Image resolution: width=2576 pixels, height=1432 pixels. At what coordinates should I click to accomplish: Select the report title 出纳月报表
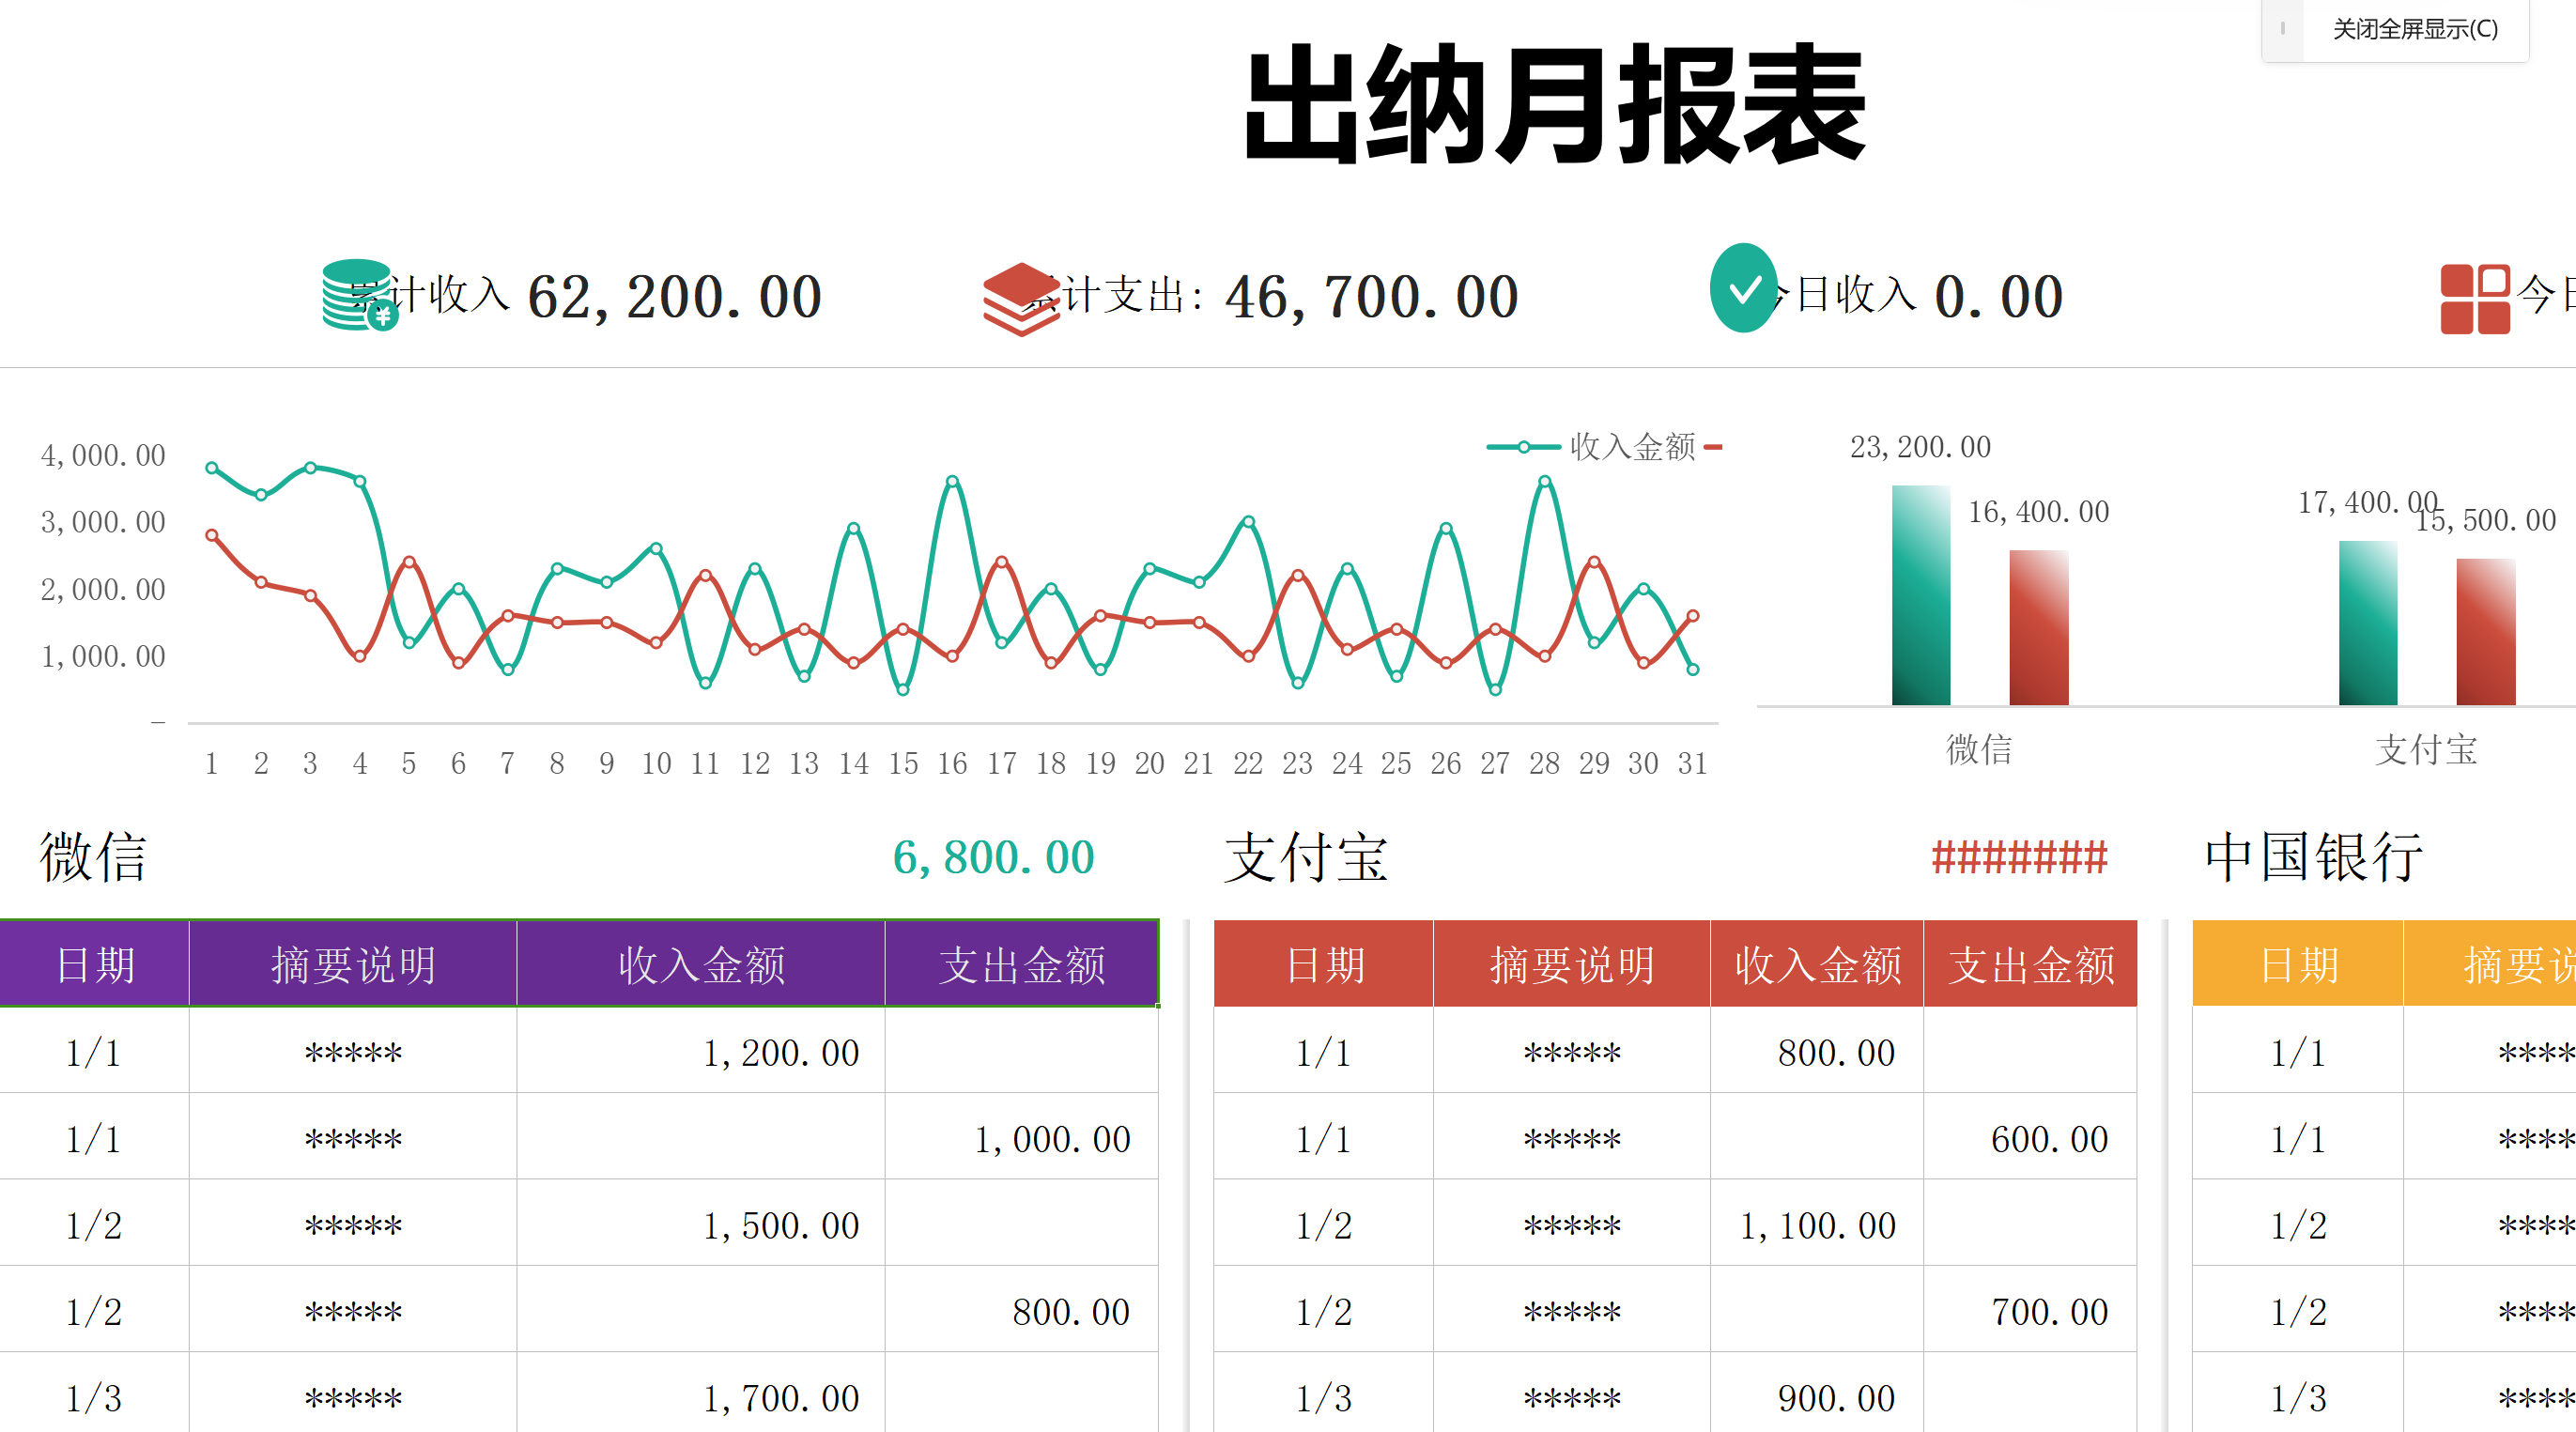pos(1555,103)
